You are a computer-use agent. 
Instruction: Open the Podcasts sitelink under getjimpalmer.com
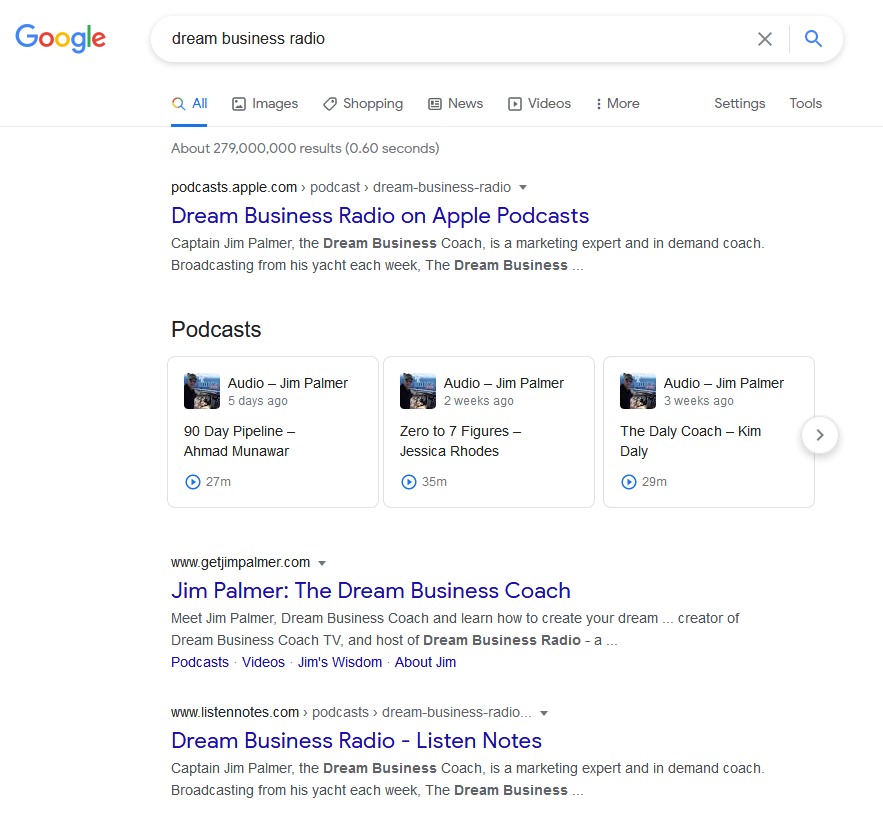click(200, 662)
